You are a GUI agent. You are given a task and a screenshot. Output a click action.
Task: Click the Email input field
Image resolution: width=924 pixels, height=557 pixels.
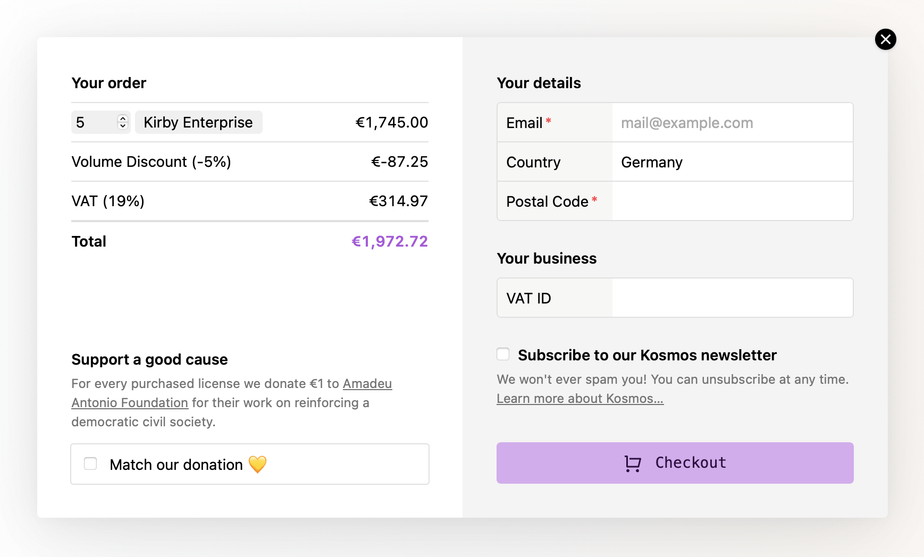[731, 123]
